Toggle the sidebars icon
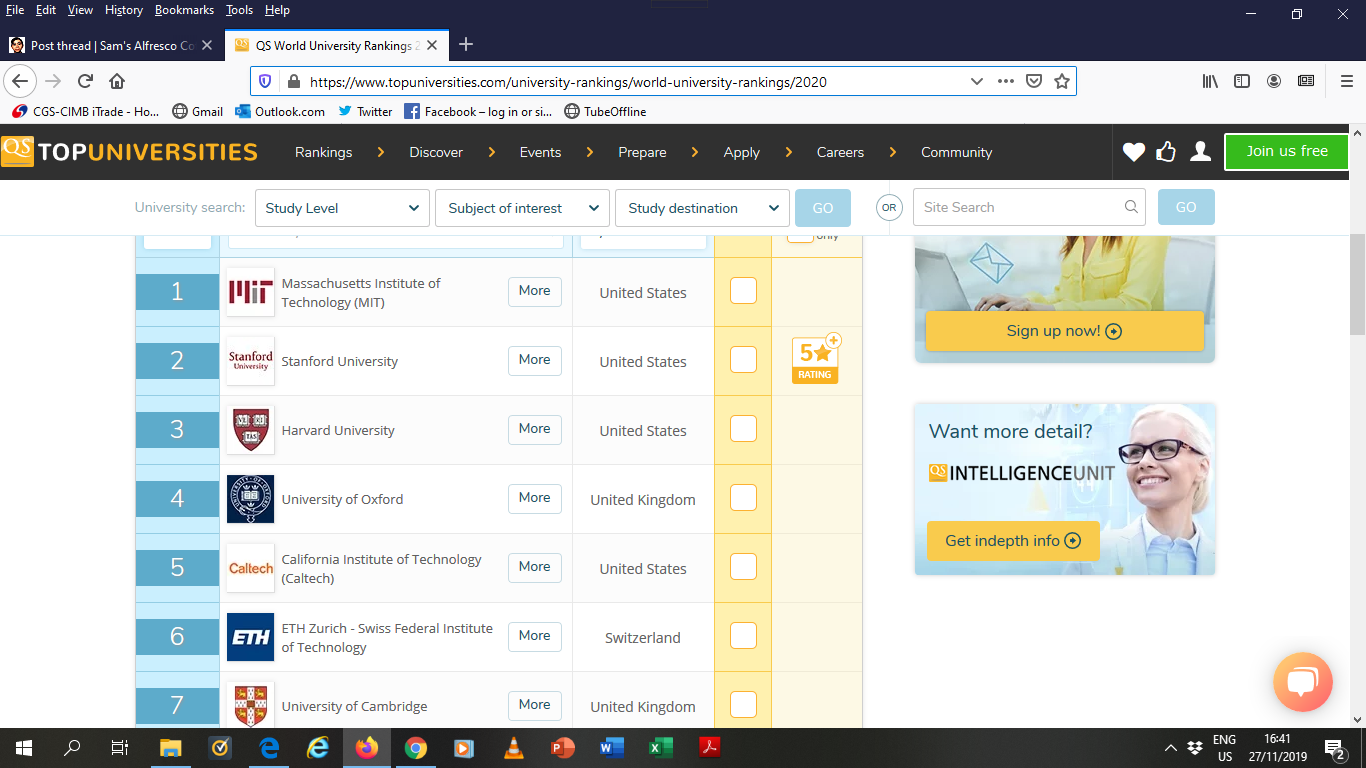The height and width of the screenshot is (768, 1366). (1242, 81)
